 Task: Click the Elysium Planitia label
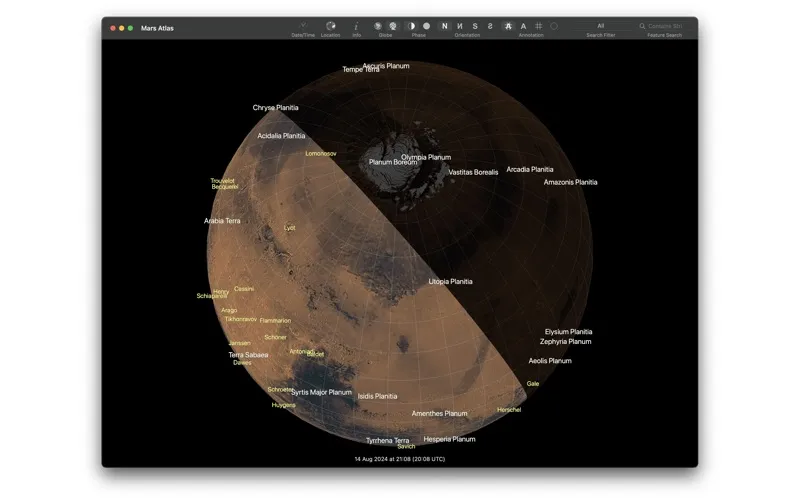[568, 332]
